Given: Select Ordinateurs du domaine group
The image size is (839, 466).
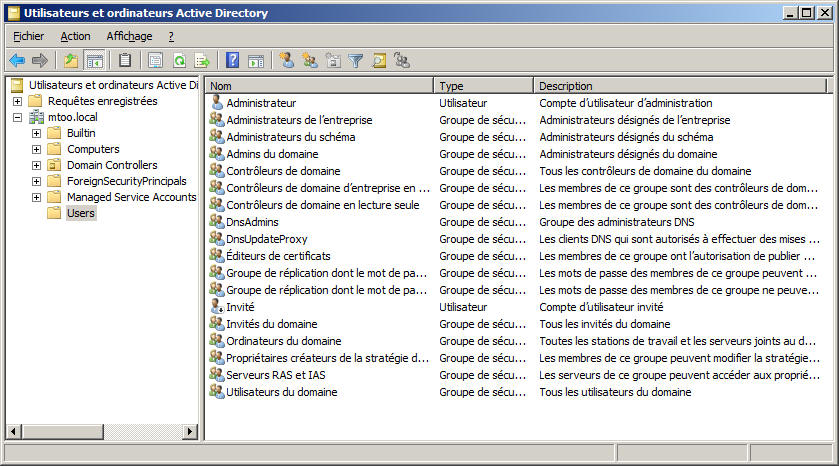Looking at the screenshot, I should point(284,341).
